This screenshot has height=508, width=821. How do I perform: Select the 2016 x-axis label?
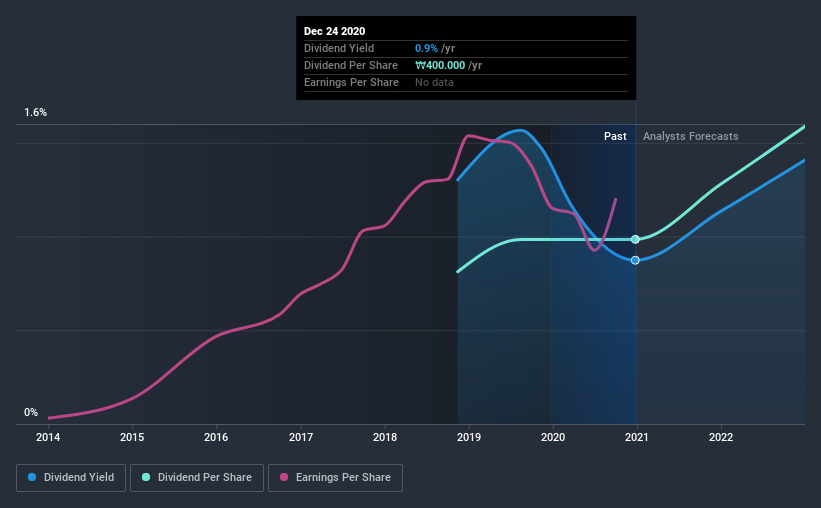[216, 437]
